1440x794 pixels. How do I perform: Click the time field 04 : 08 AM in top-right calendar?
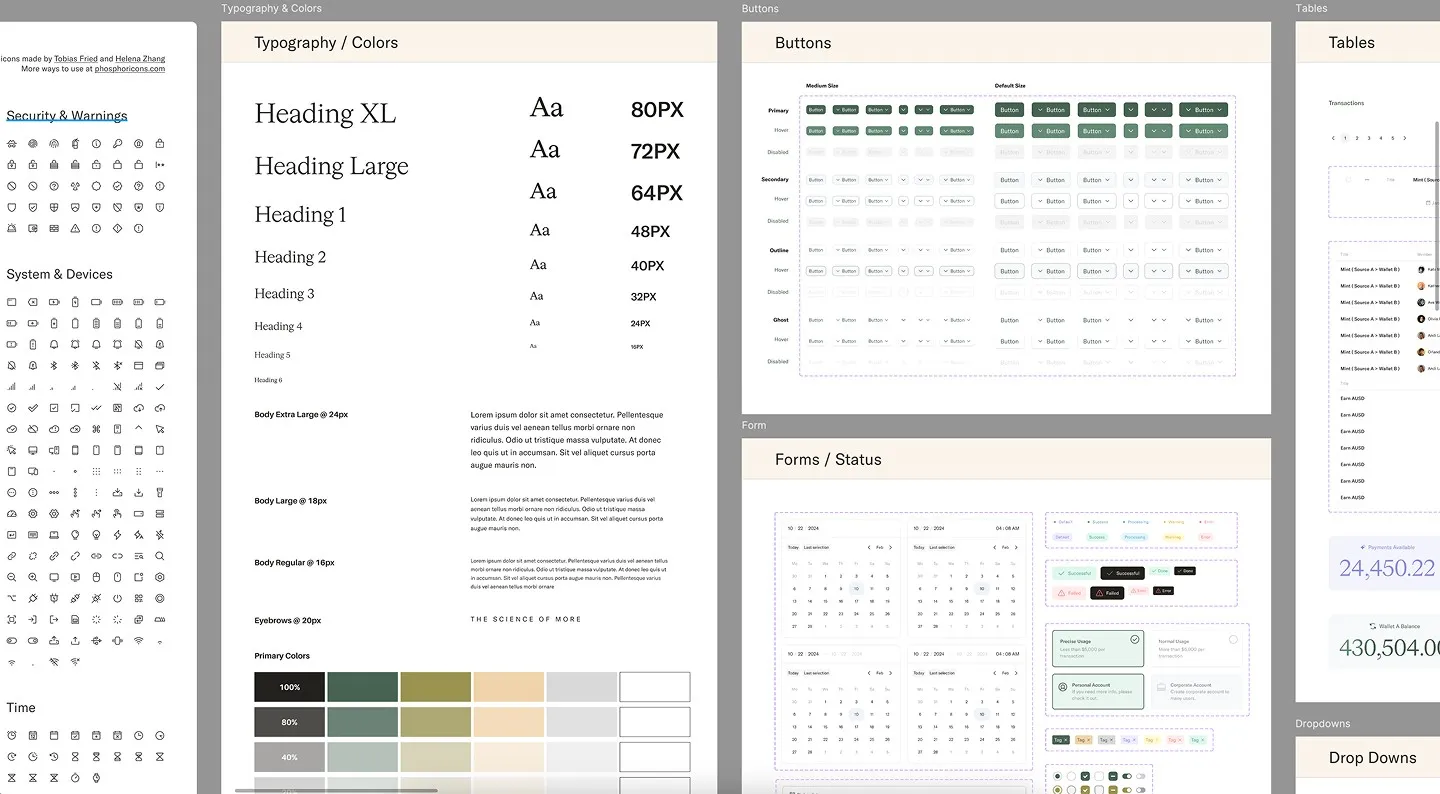click(1007, 528)
